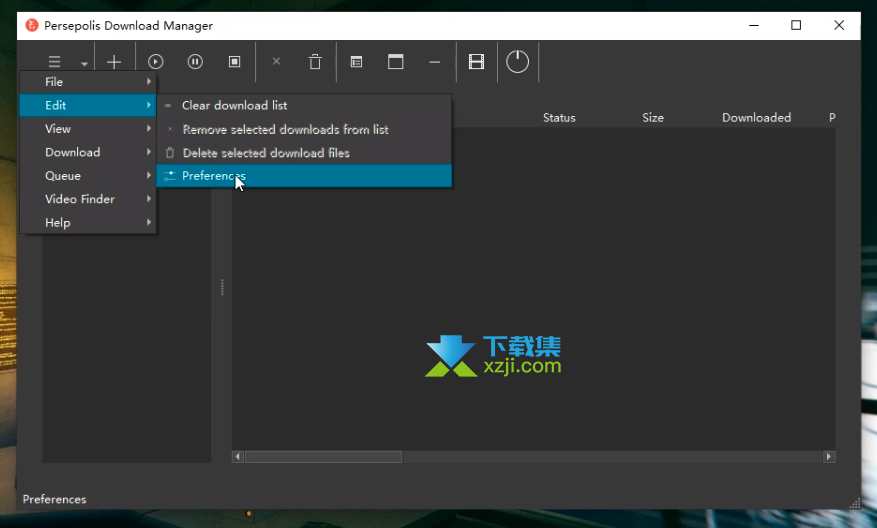Image resolution: width=877 pixels, height=528 pixels.
Task: Open the Download submenu
Action: click(88, 152)
